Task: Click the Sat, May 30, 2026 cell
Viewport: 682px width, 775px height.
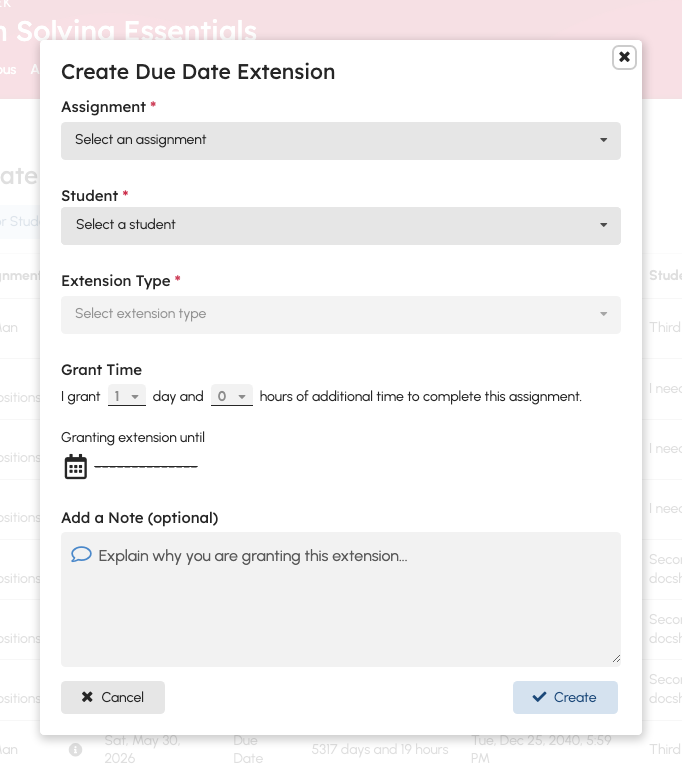Action: coord(142,749)
